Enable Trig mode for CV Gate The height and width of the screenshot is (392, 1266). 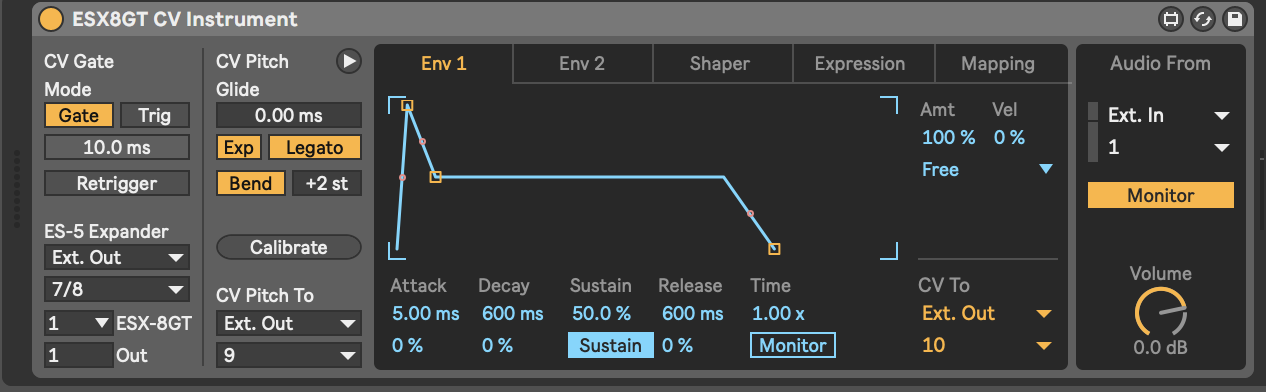(154, 116)
